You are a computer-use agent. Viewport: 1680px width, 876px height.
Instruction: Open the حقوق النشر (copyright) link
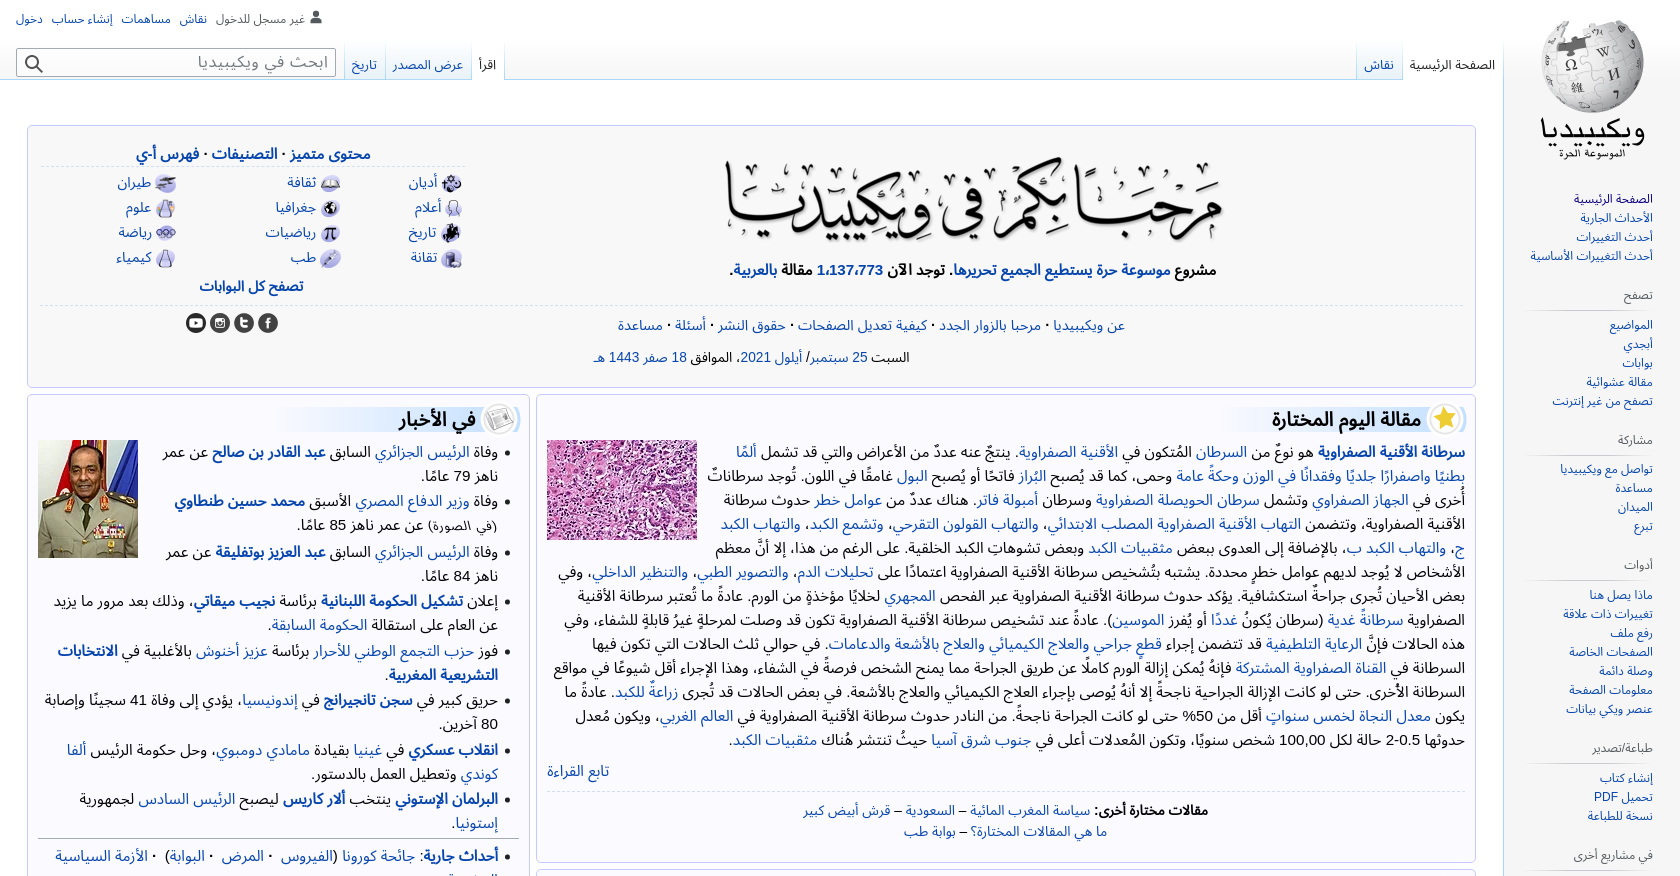pyautogui.click(x=751, y=325)
